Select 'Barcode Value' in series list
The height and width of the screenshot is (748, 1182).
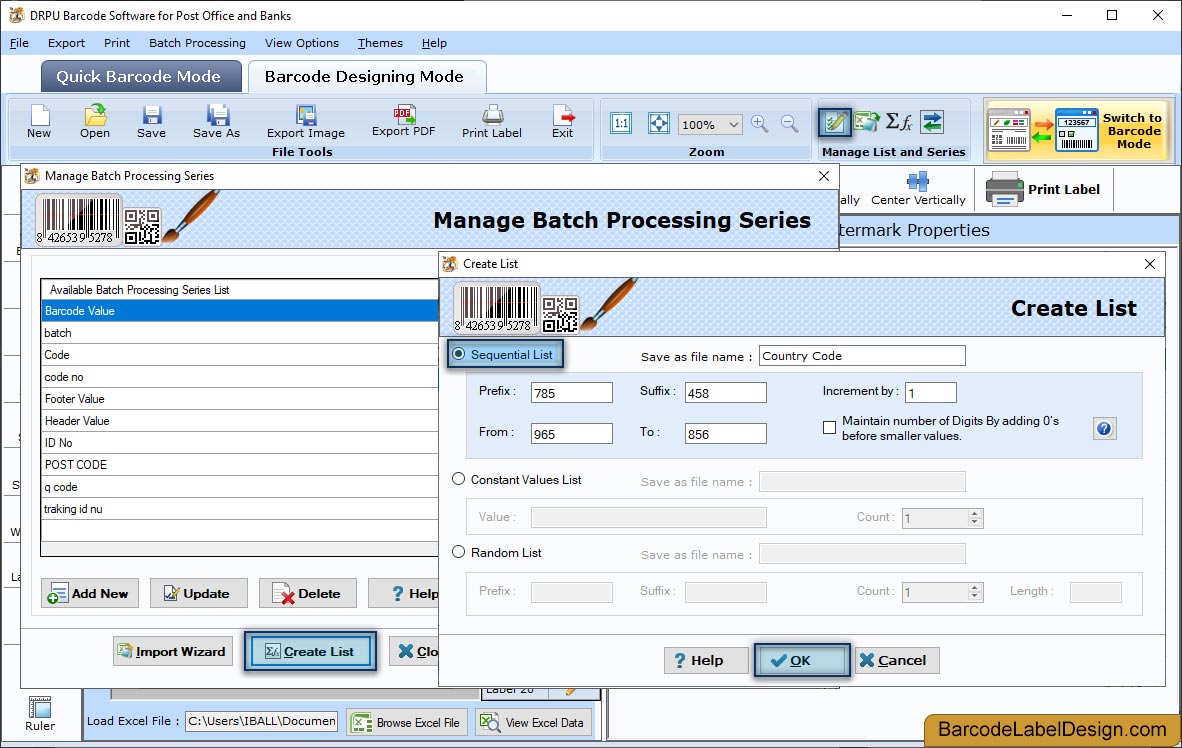[240, 311]
